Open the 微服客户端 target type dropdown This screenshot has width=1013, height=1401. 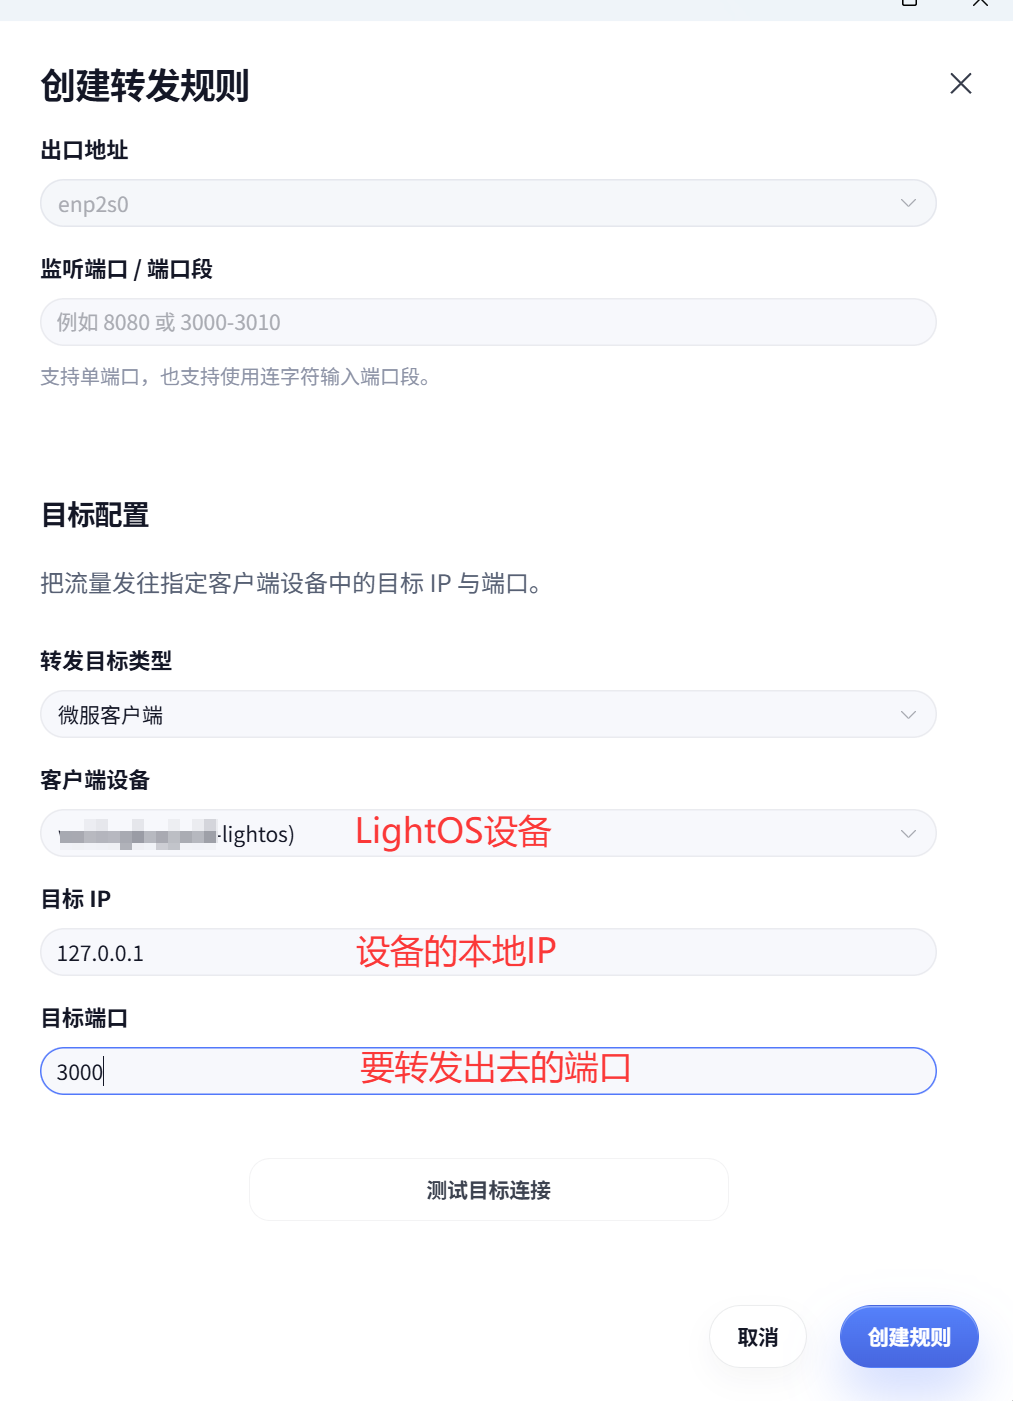point(488,715)
